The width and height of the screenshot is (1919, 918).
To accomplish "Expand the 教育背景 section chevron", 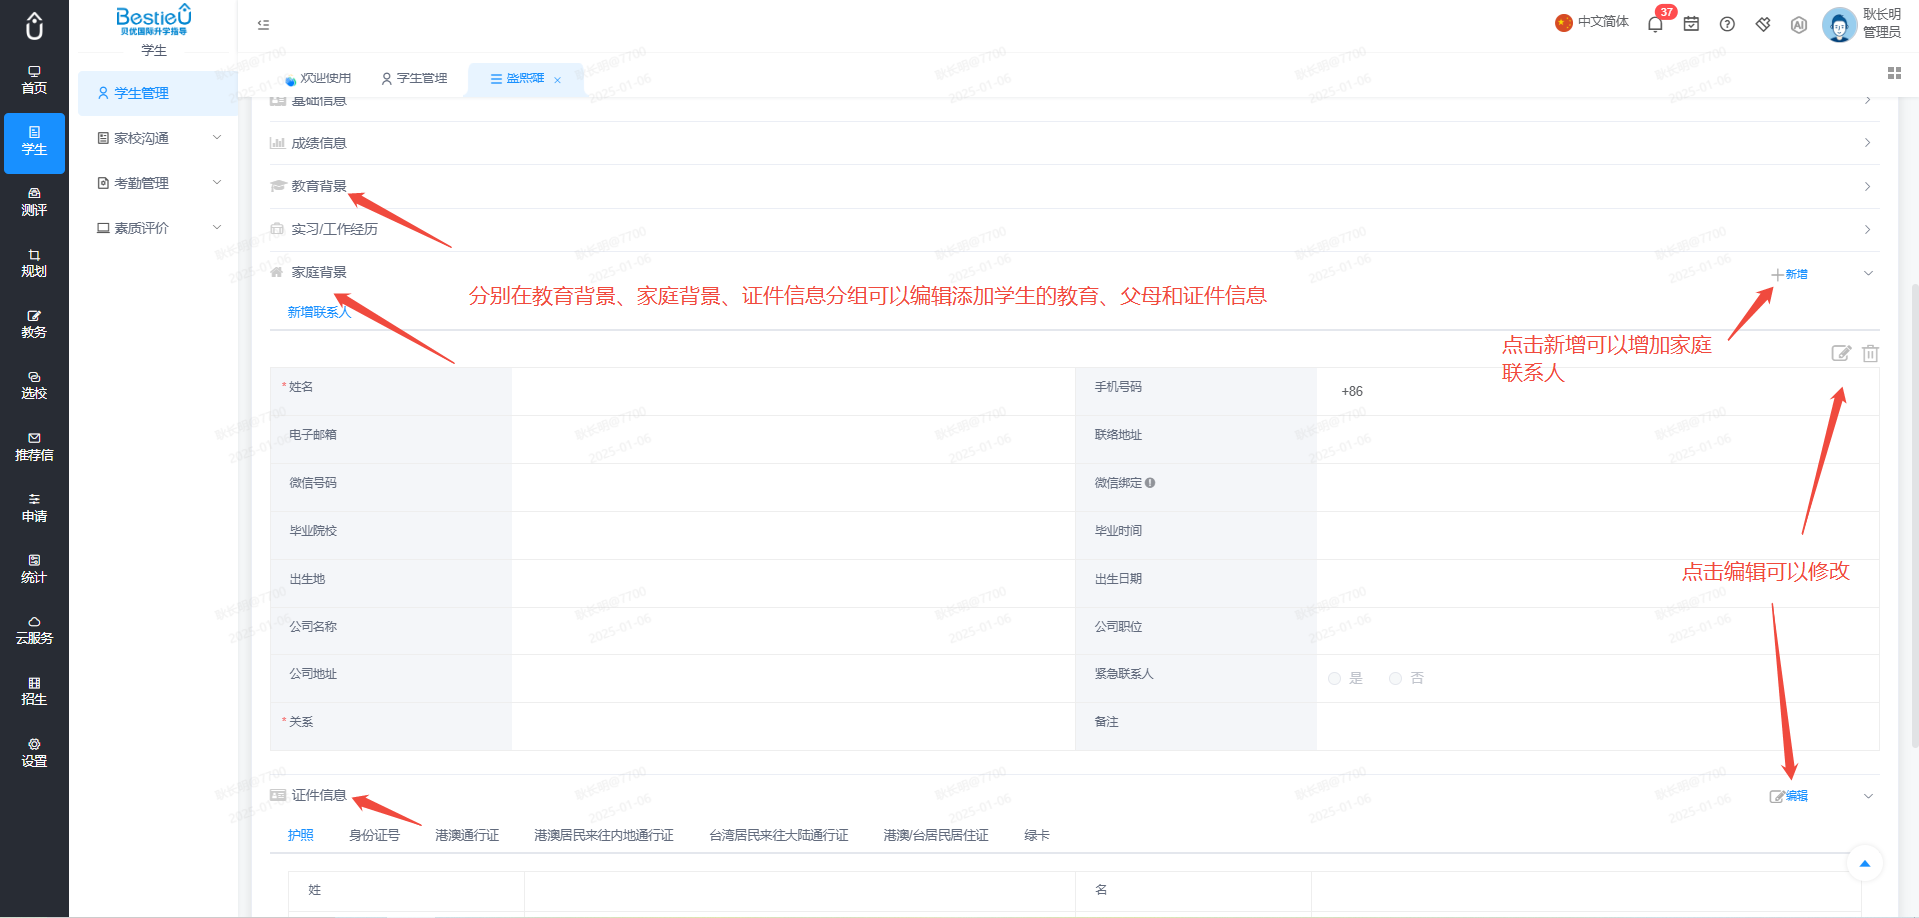I will 1867,187.
